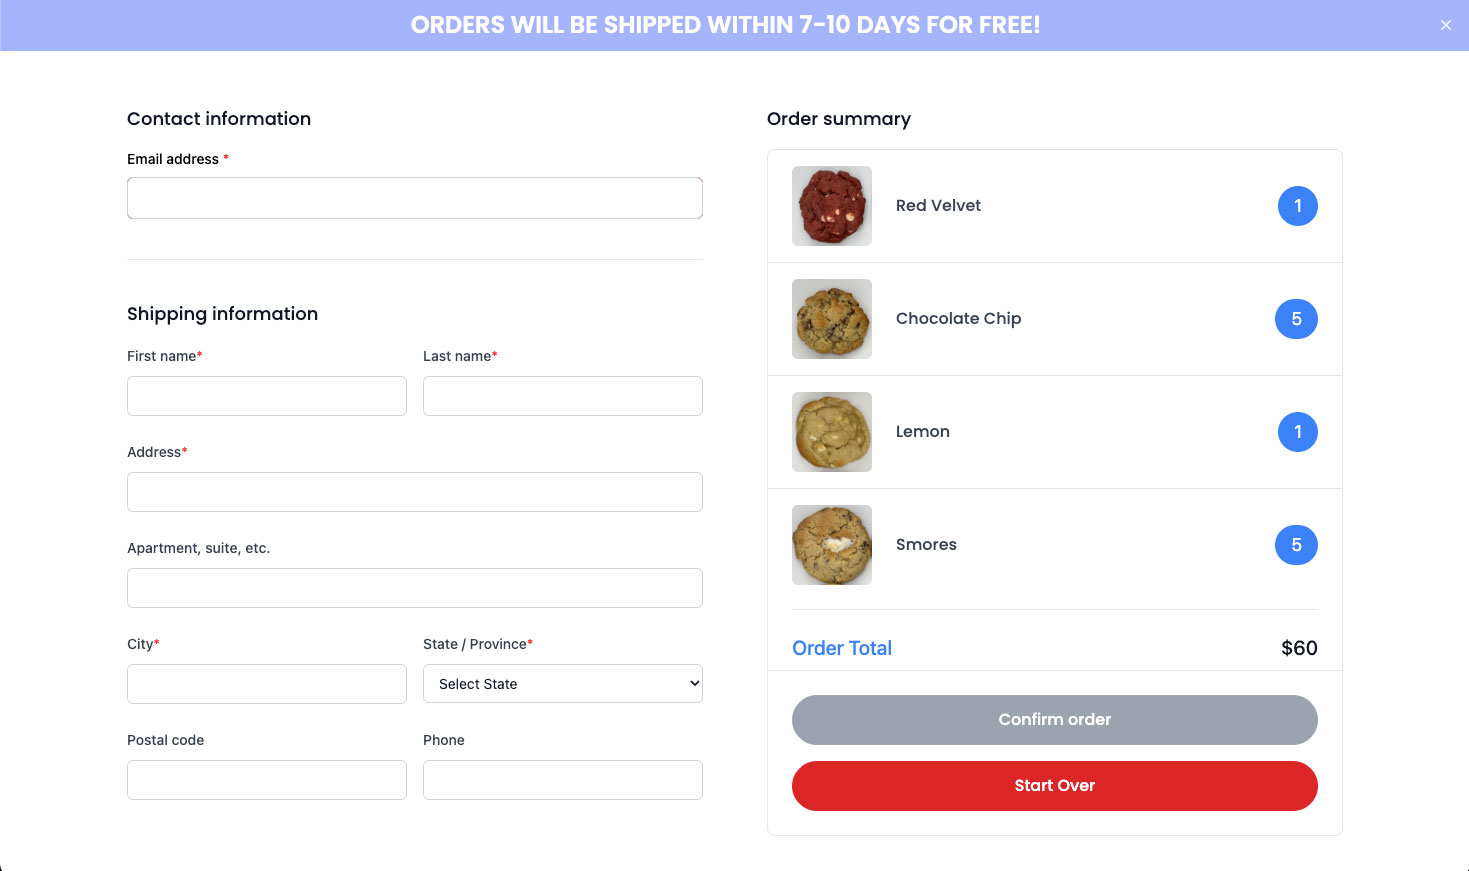Click into the First name field
Viewport: 1469px width, 871px height.
(267, 396)
